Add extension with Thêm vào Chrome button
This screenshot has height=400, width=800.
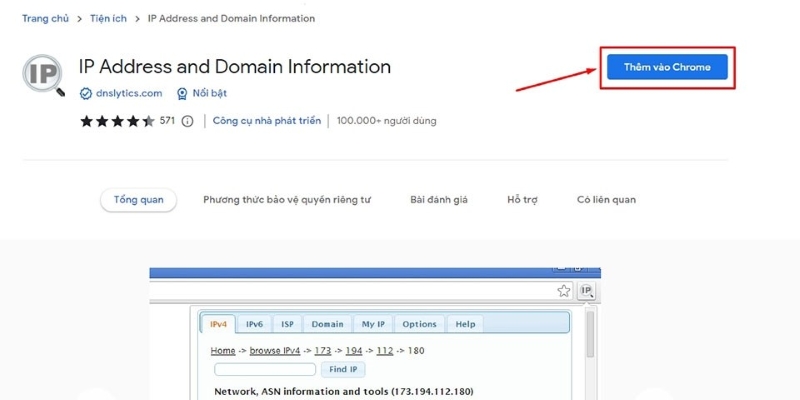click(x=667, y=67)
